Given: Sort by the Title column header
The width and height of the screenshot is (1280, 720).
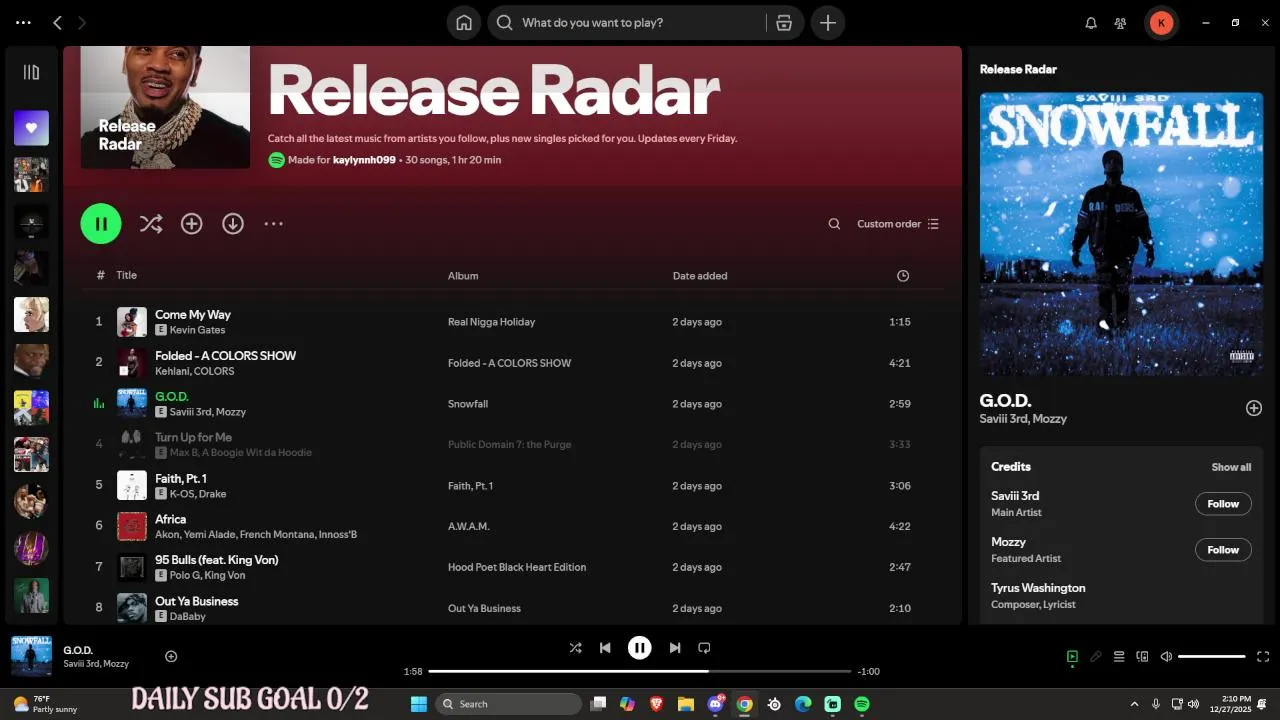Looking at the screenshot, I should [127, 275].
